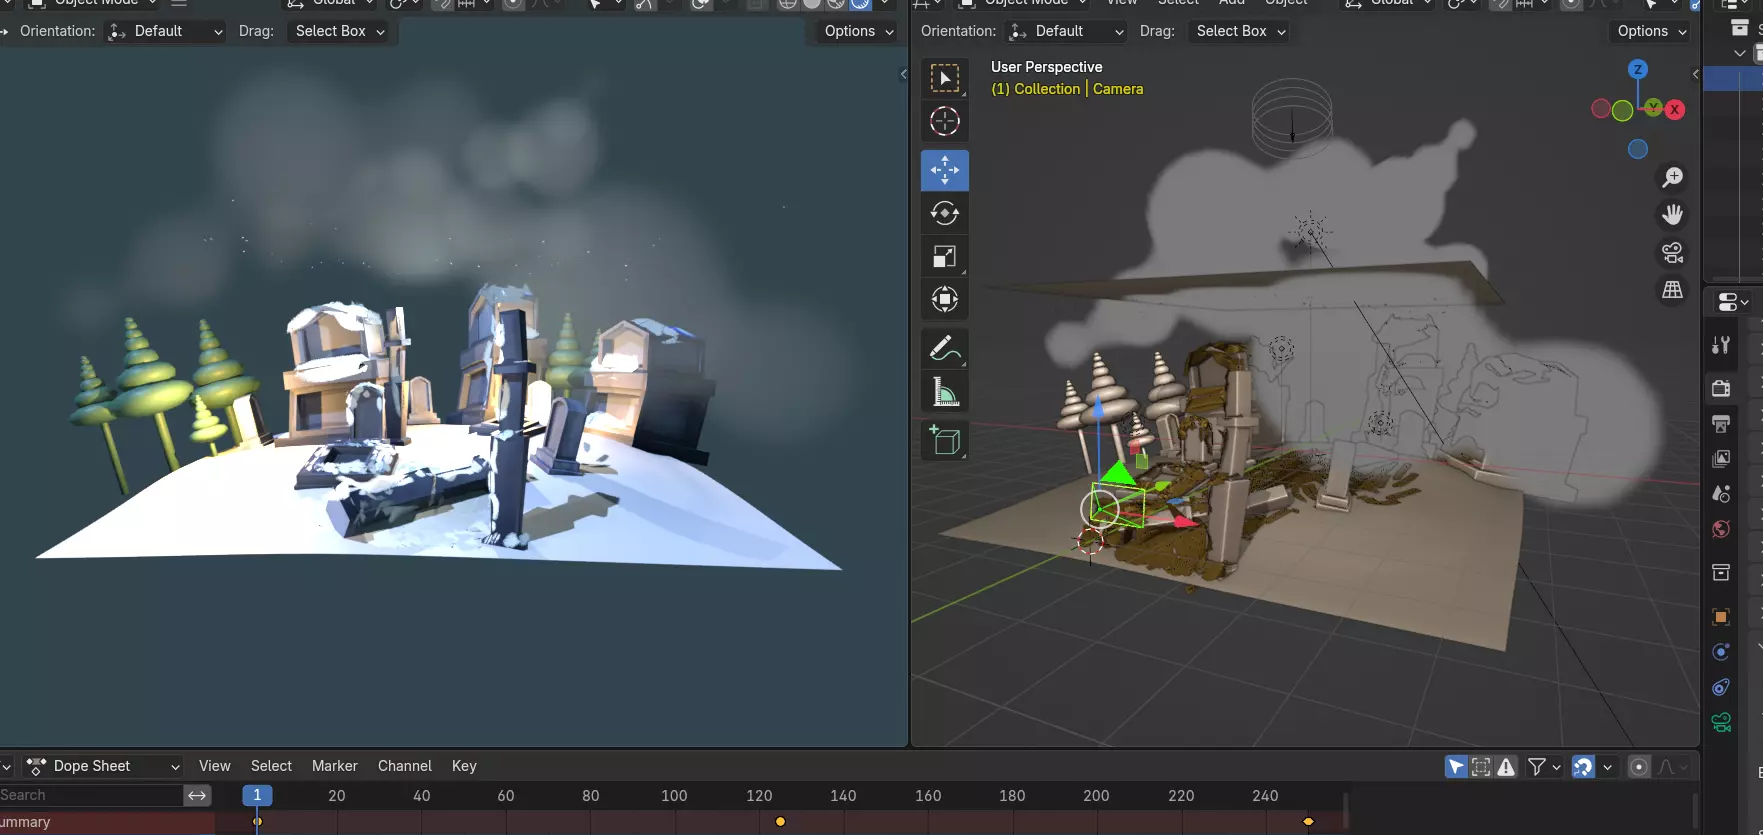Open the properties editor type dropdown
The height and width of the screenshot is (835, 1763).
coord(1733,301)
